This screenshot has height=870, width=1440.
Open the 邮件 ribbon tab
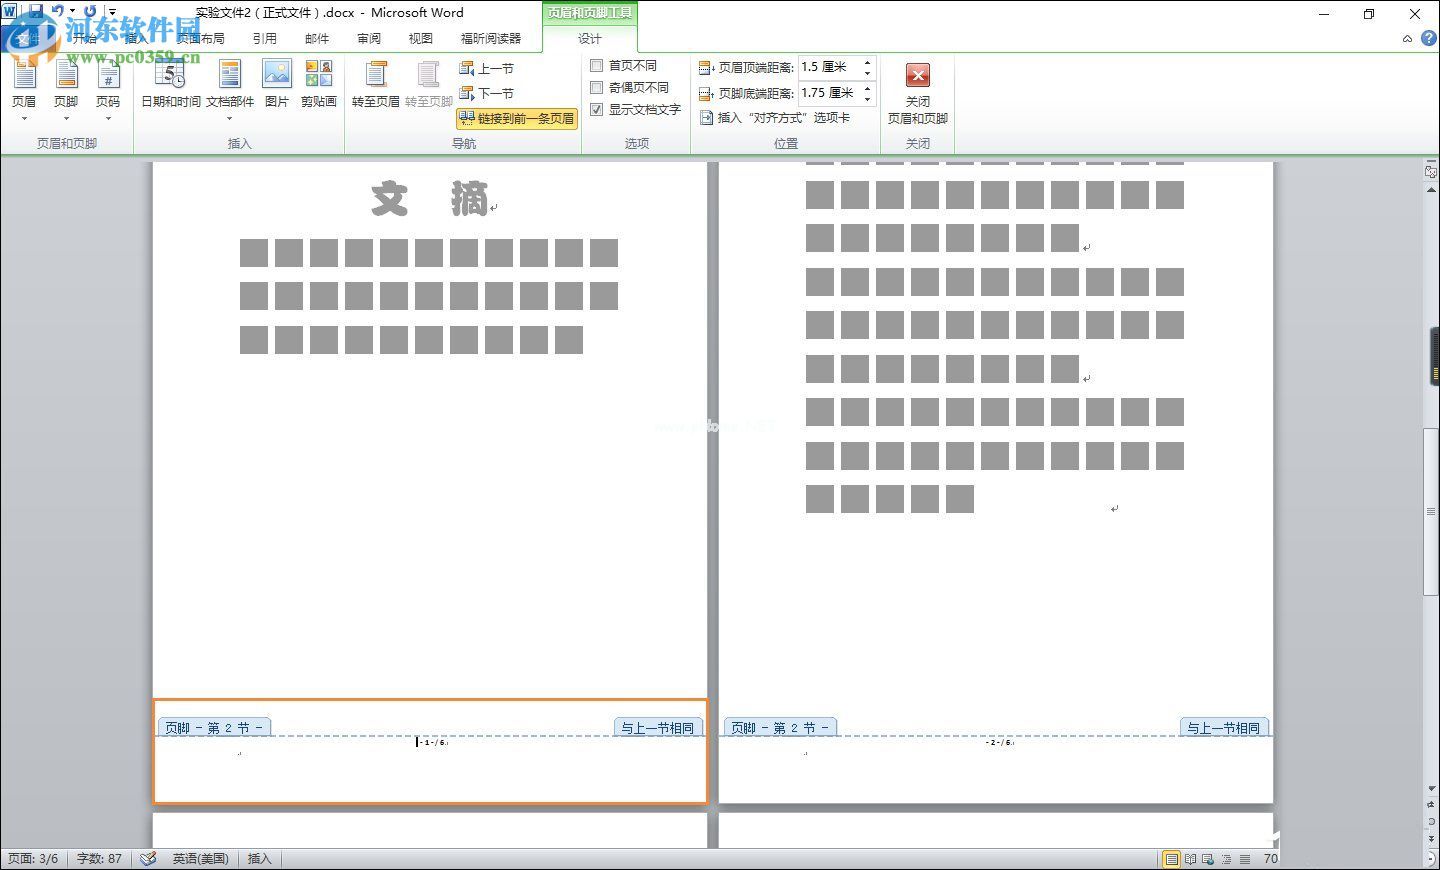click(317, 38)
